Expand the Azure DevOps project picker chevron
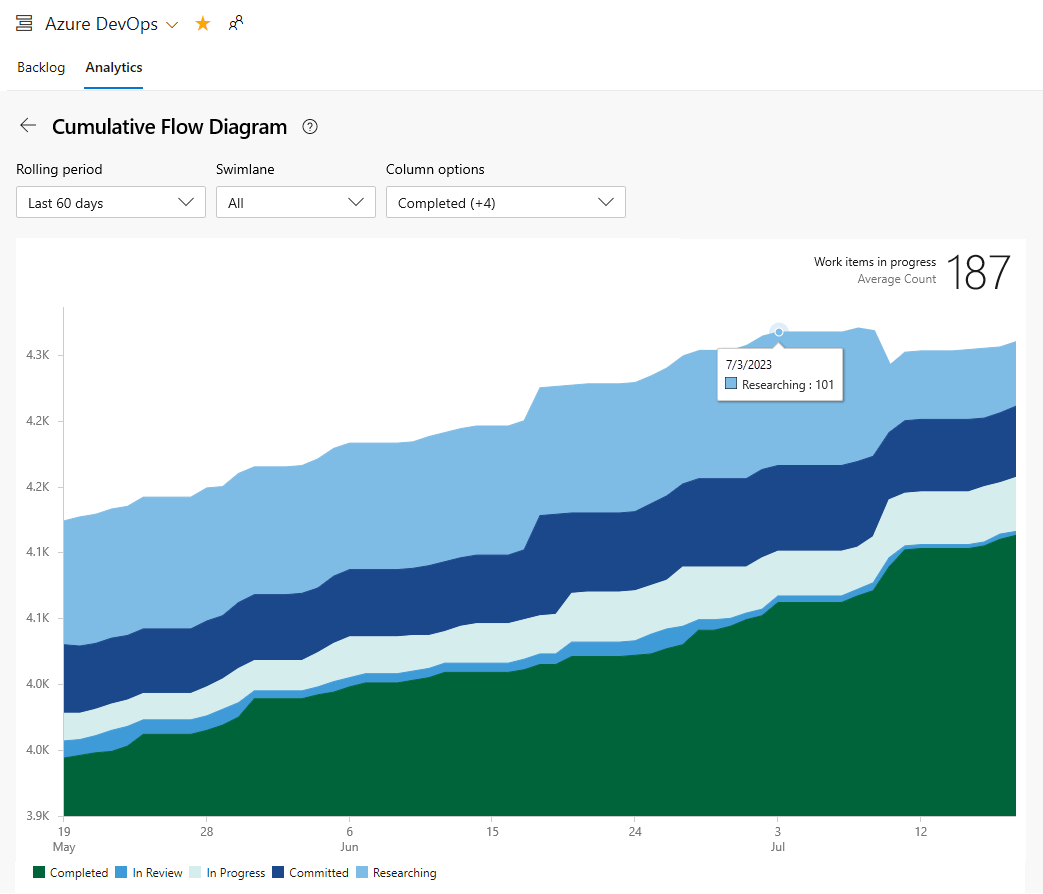The width and height of the screenshot is (1043, 894). (173, 23)
